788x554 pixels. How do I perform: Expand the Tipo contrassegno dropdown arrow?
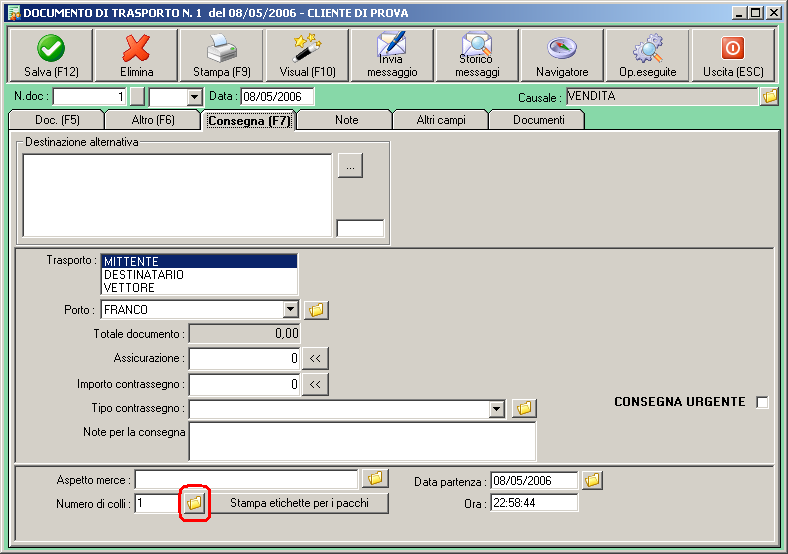[497, 409]
